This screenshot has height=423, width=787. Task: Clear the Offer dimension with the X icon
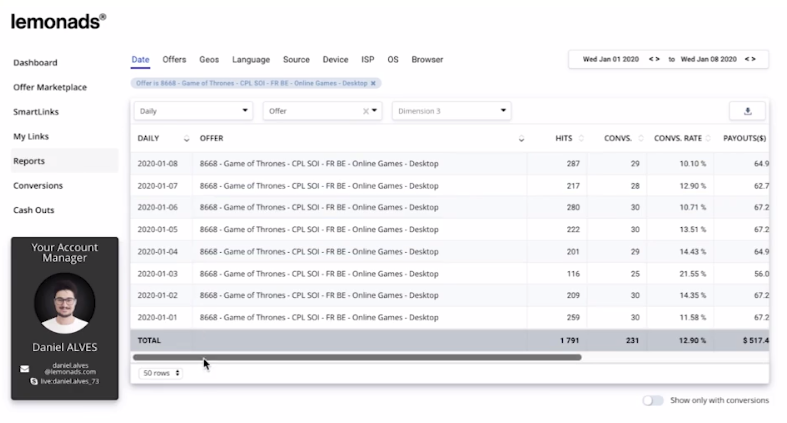coord(366,111)
